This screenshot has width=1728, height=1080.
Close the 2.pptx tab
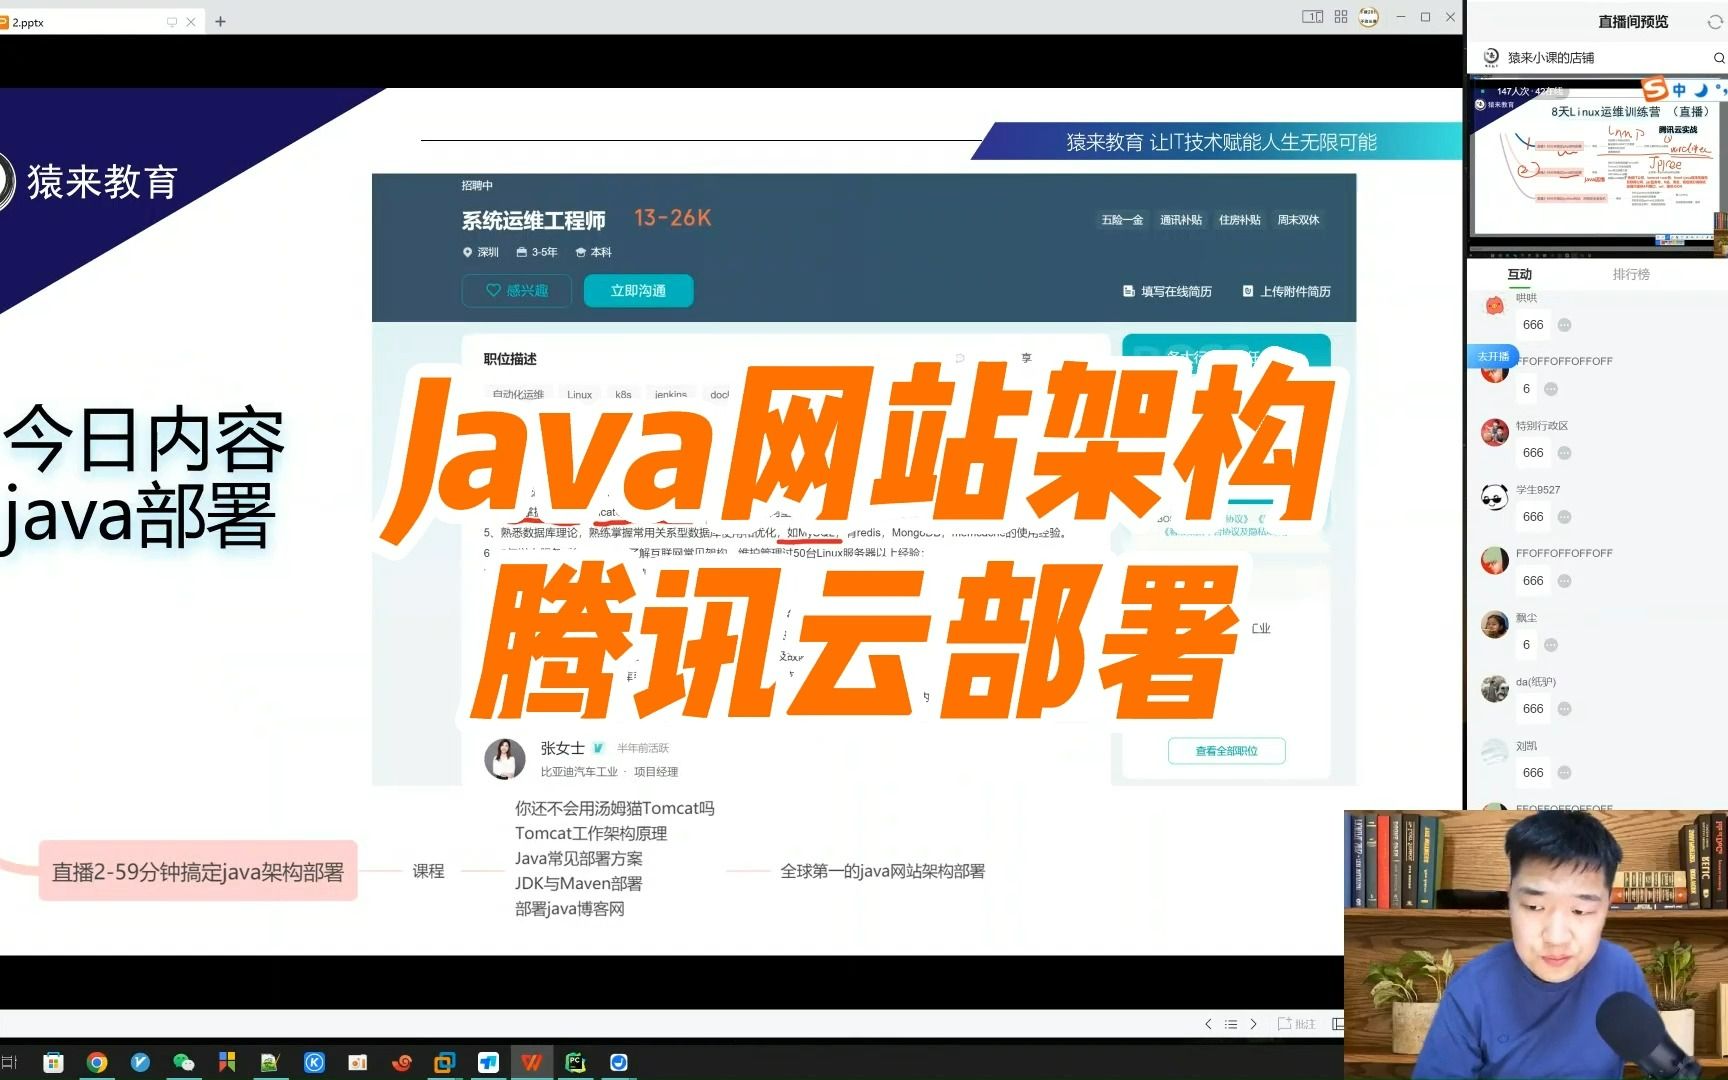(191, 22)
